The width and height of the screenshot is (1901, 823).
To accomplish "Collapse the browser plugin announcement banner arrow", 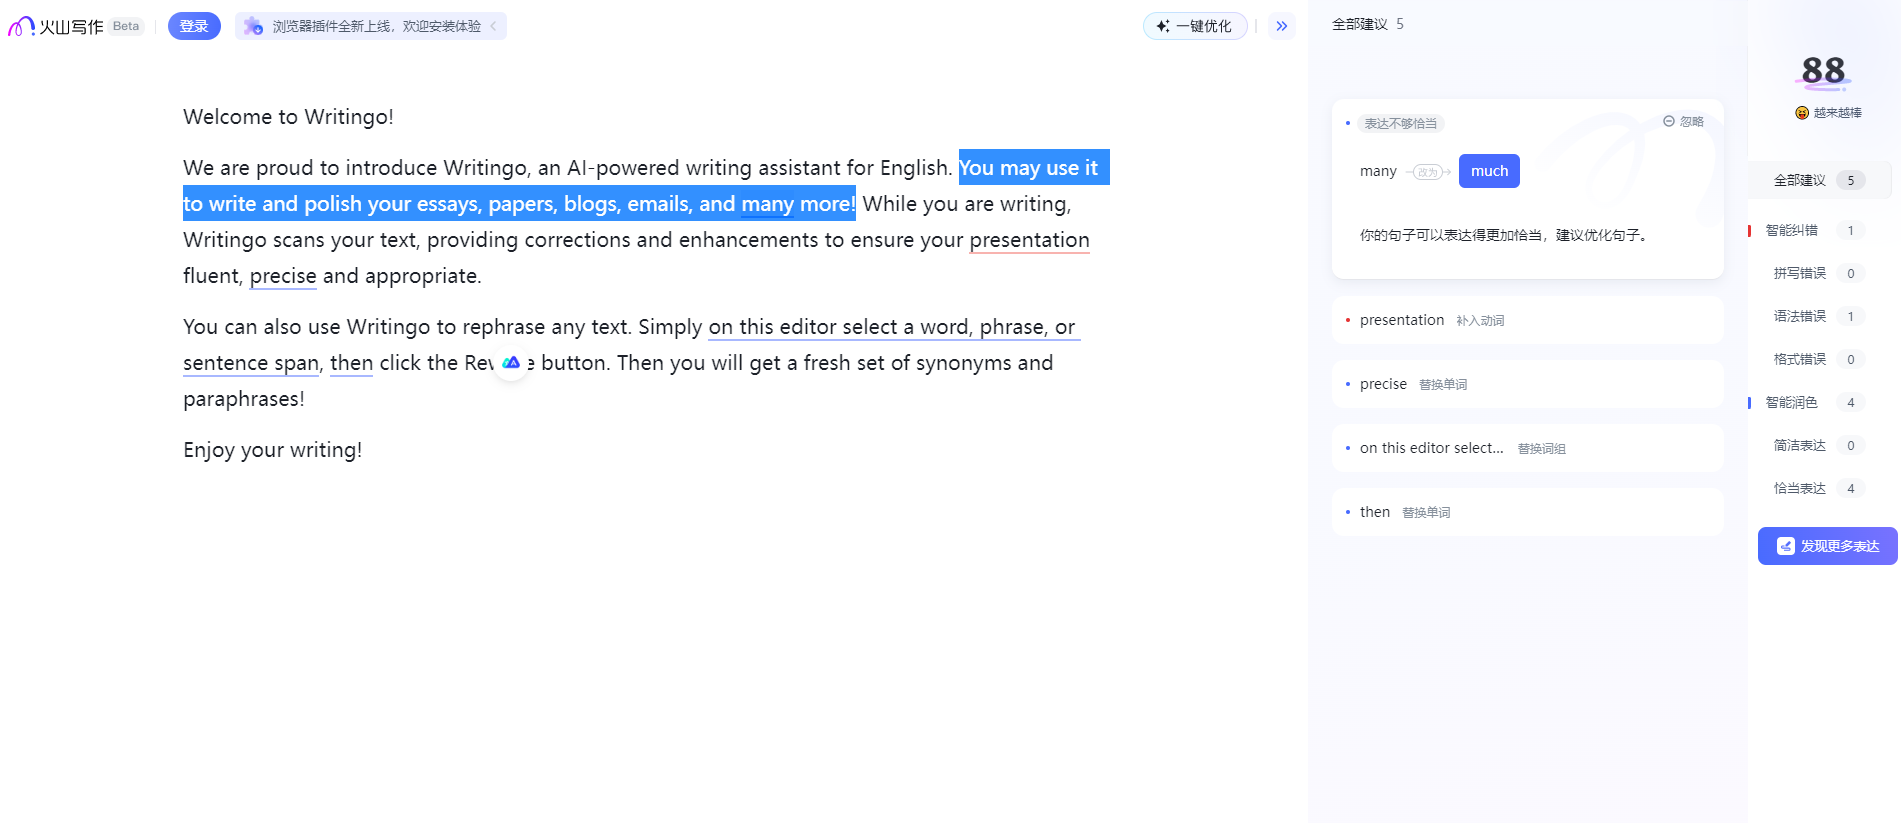I will (x=493, y=26).
